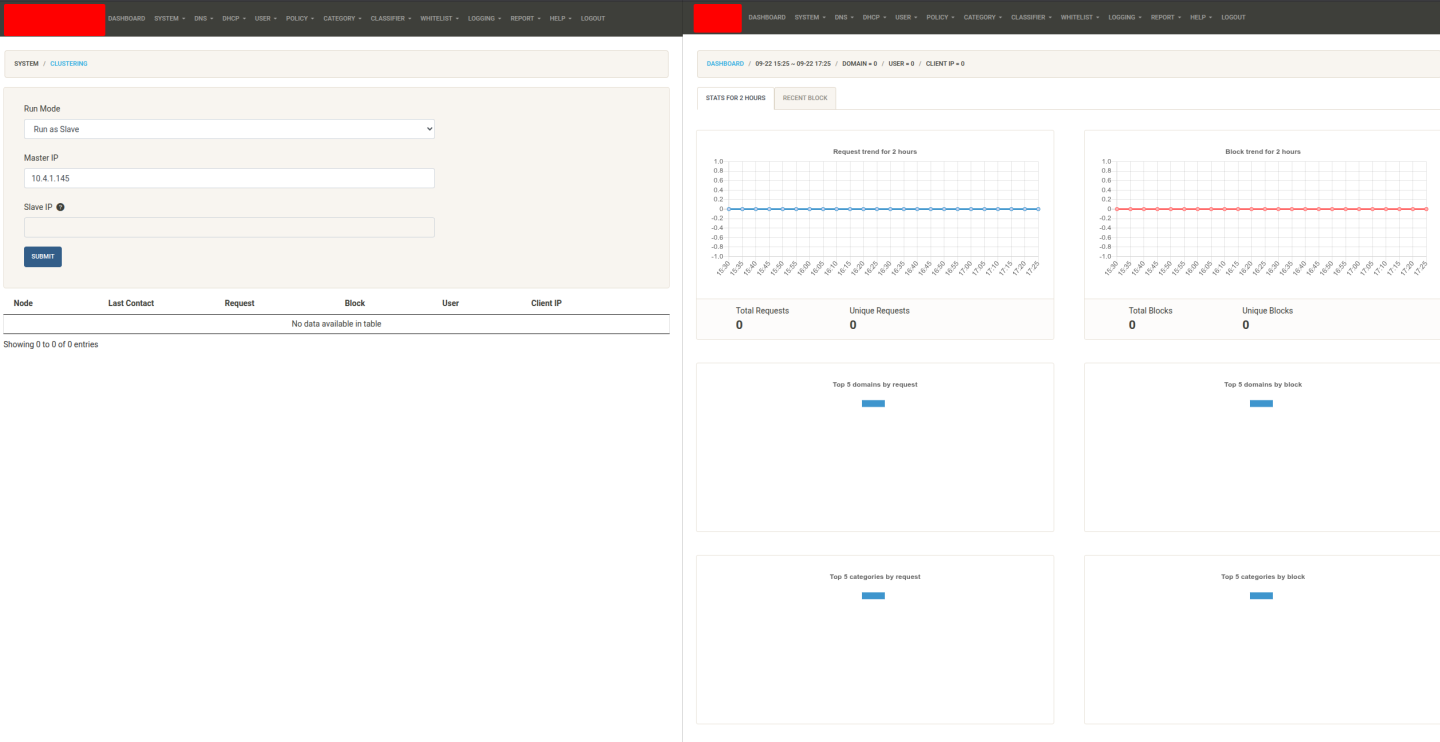Select the Stats for 2 Hours tab
1440x742 pixels.
[x=735, y=98]
